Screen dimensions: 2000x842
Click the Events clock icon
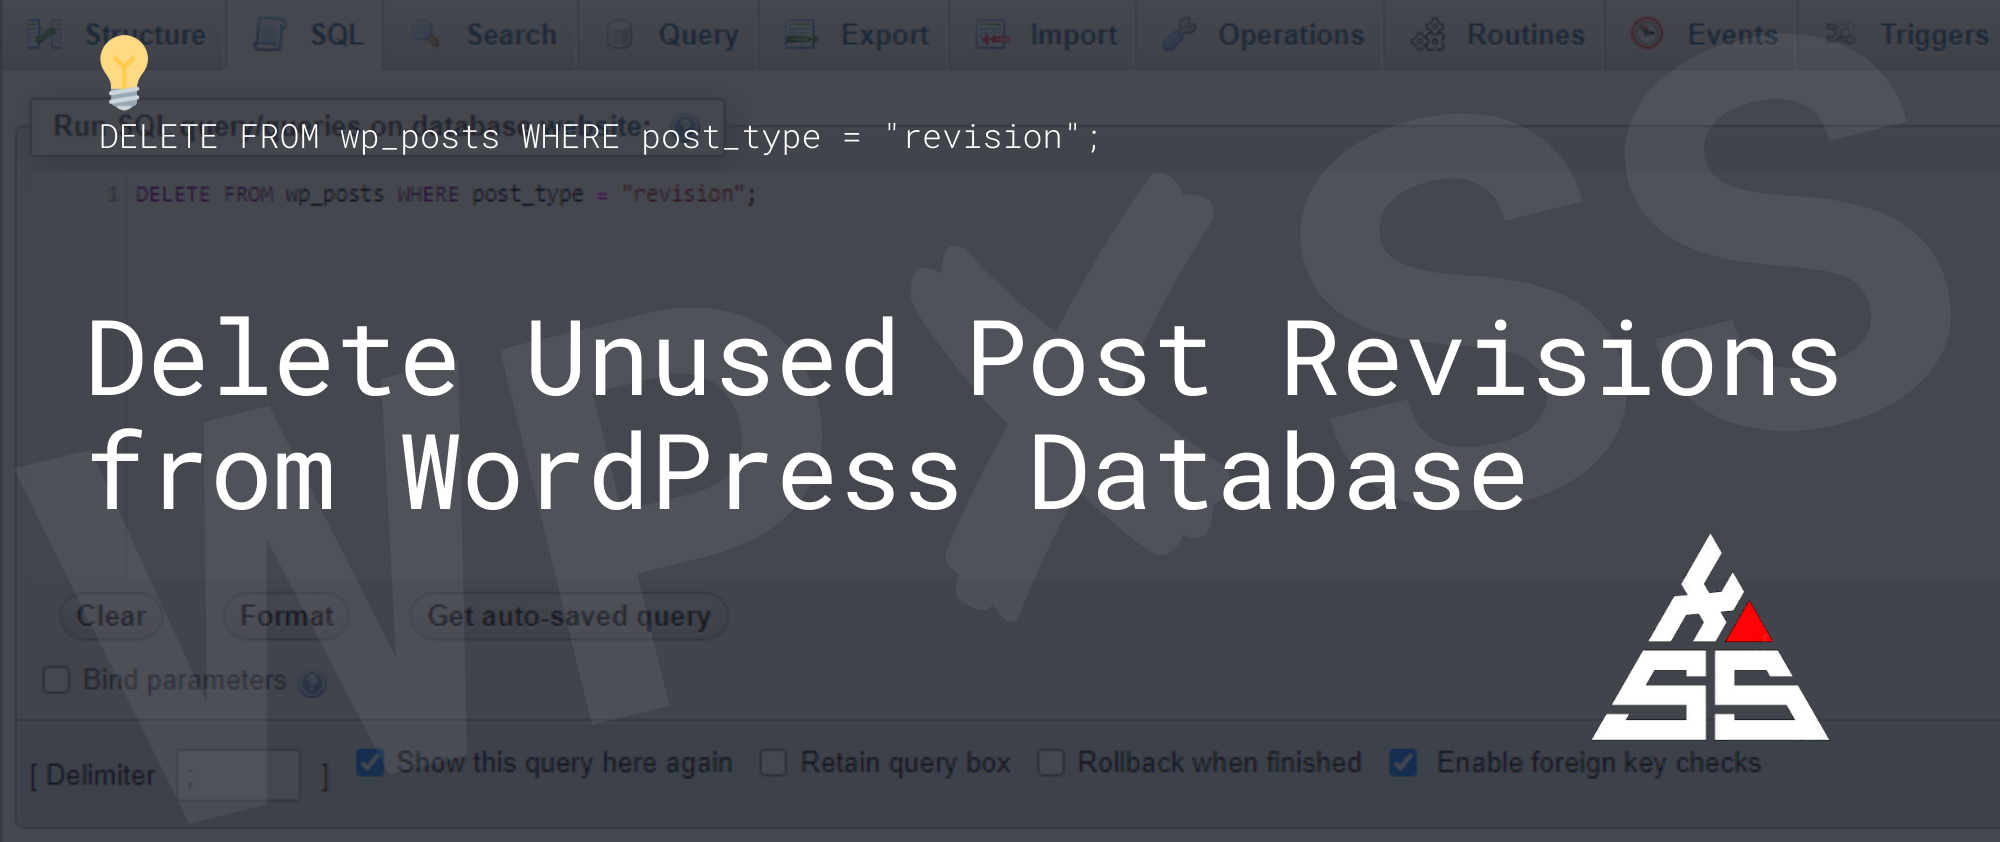(x=1647, y=34)
